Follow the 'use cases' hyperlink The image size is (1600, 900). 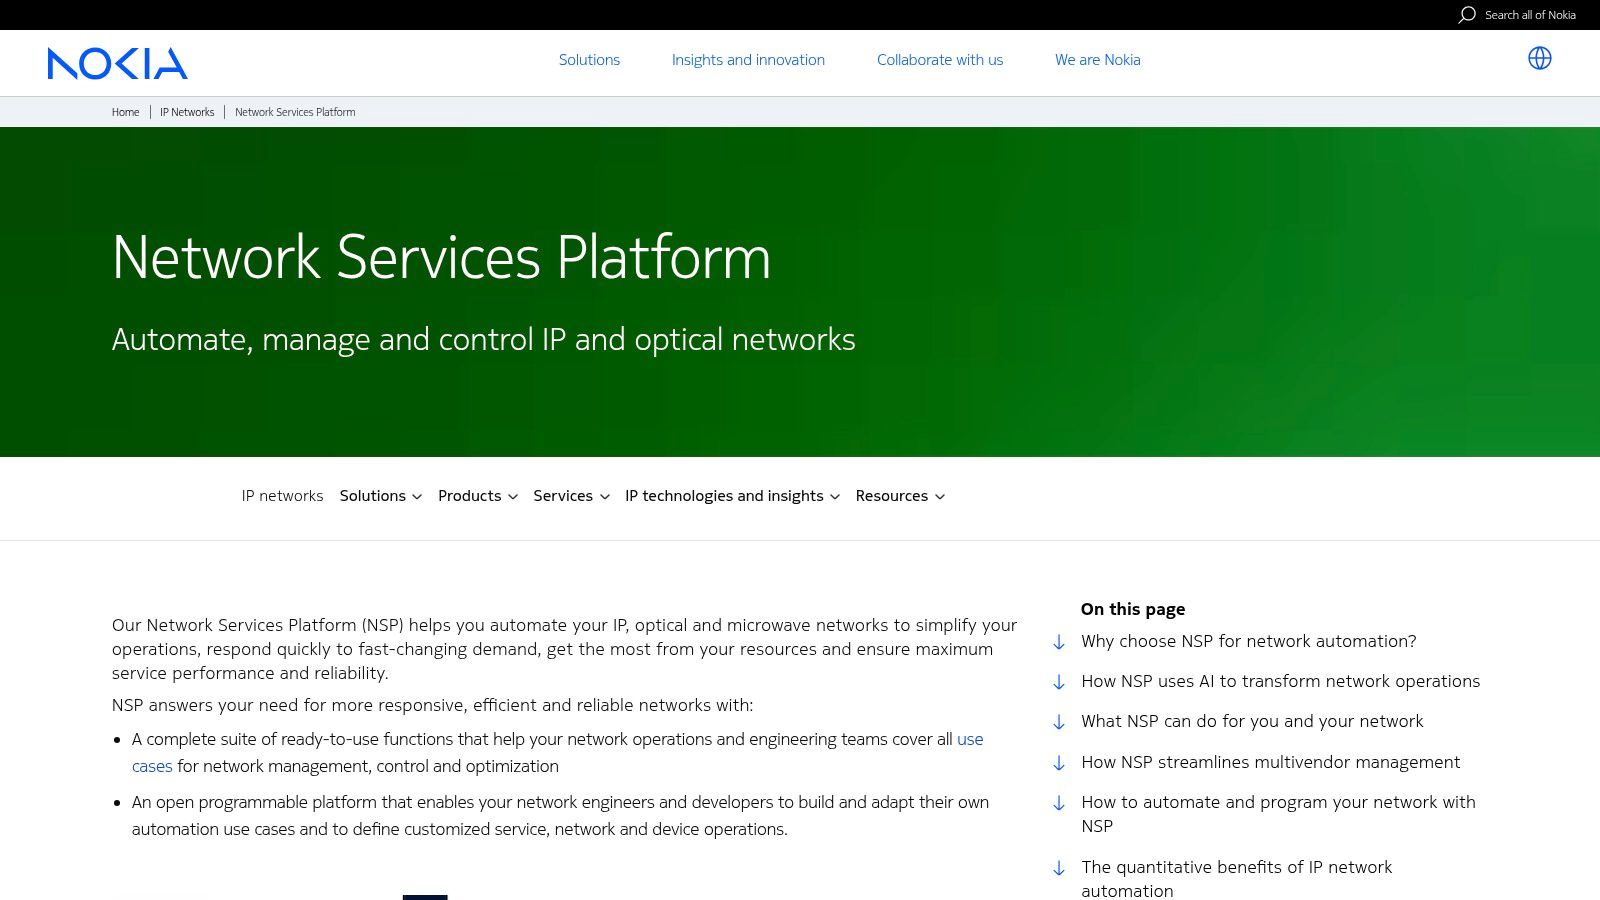click(x=970, y=739)
